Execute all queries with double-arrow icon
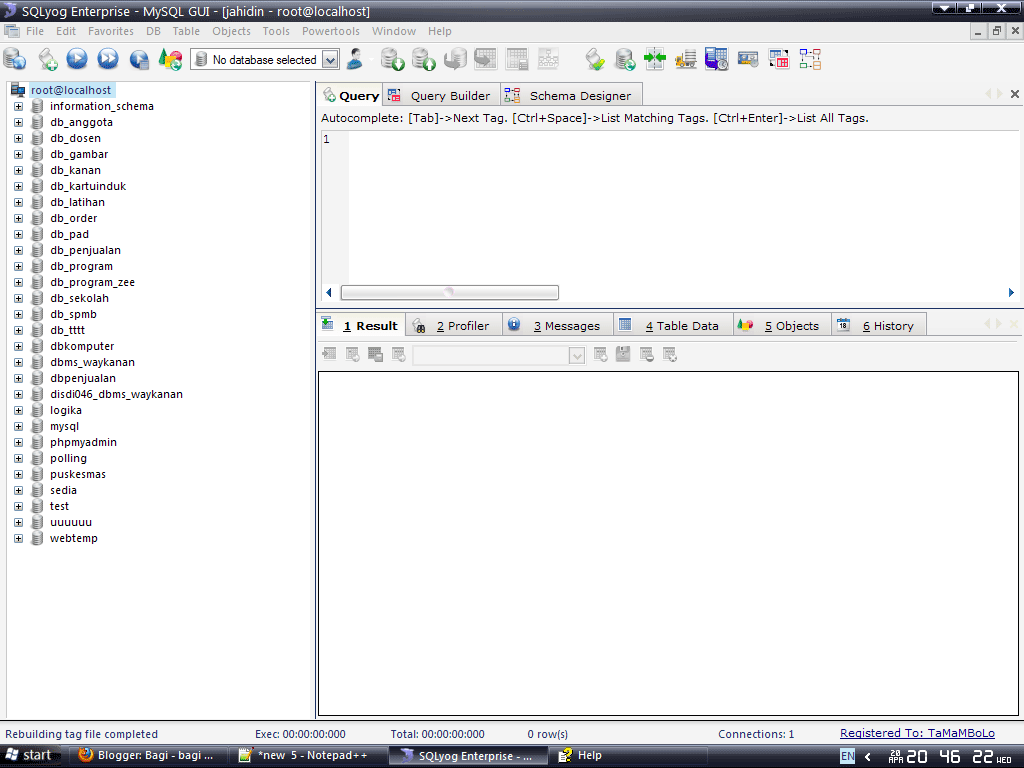Image resolution: width=1024 pixels, height=768 pixels. click(108, 59)
